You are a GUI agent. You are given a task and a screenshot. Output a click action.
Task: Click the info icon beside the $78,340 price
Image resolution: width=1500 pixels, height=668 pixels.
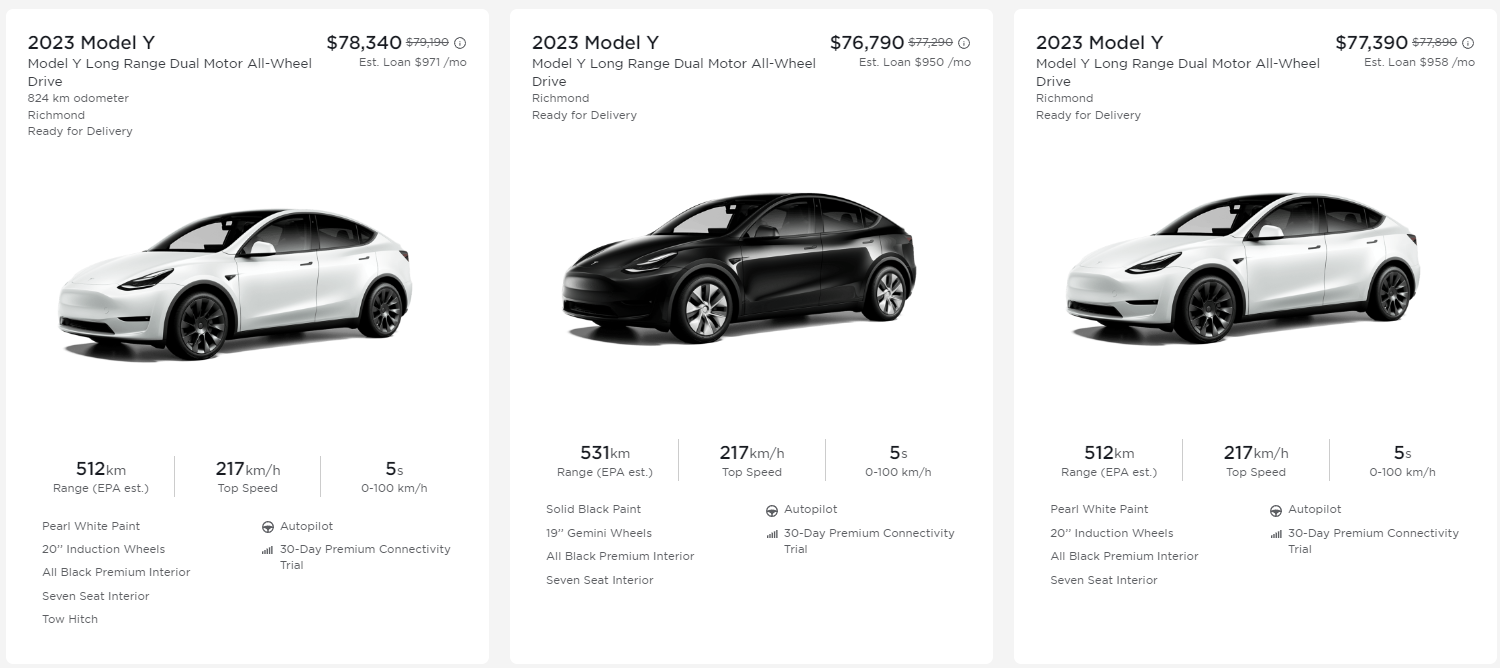[460, 42]
